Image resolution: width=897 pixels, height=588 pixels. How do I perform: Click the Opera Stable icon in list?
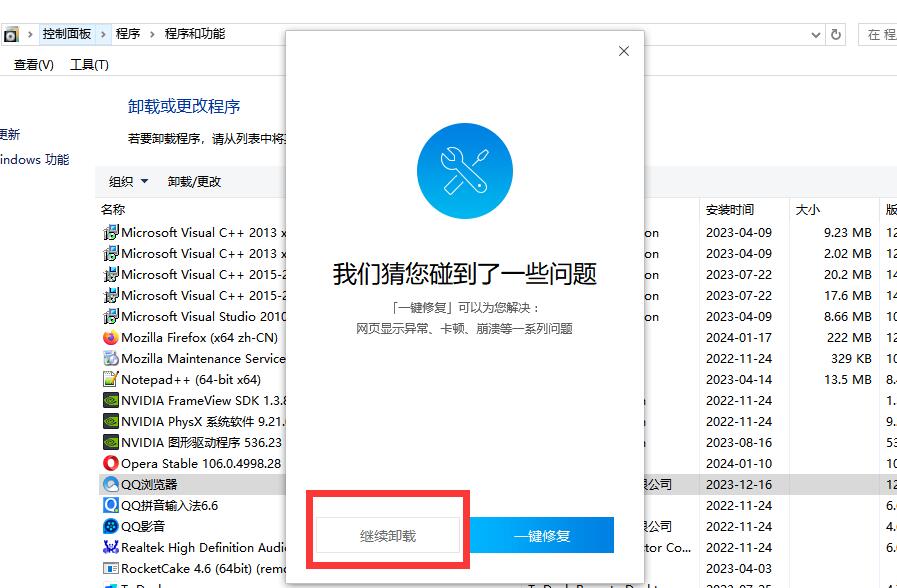coord(110,463)
